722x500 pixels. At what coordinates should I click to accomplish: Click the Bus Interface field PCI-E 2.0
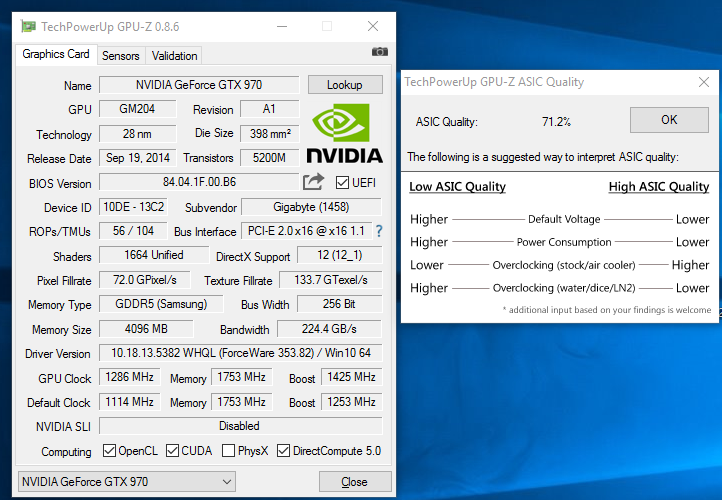pos(306,231)
